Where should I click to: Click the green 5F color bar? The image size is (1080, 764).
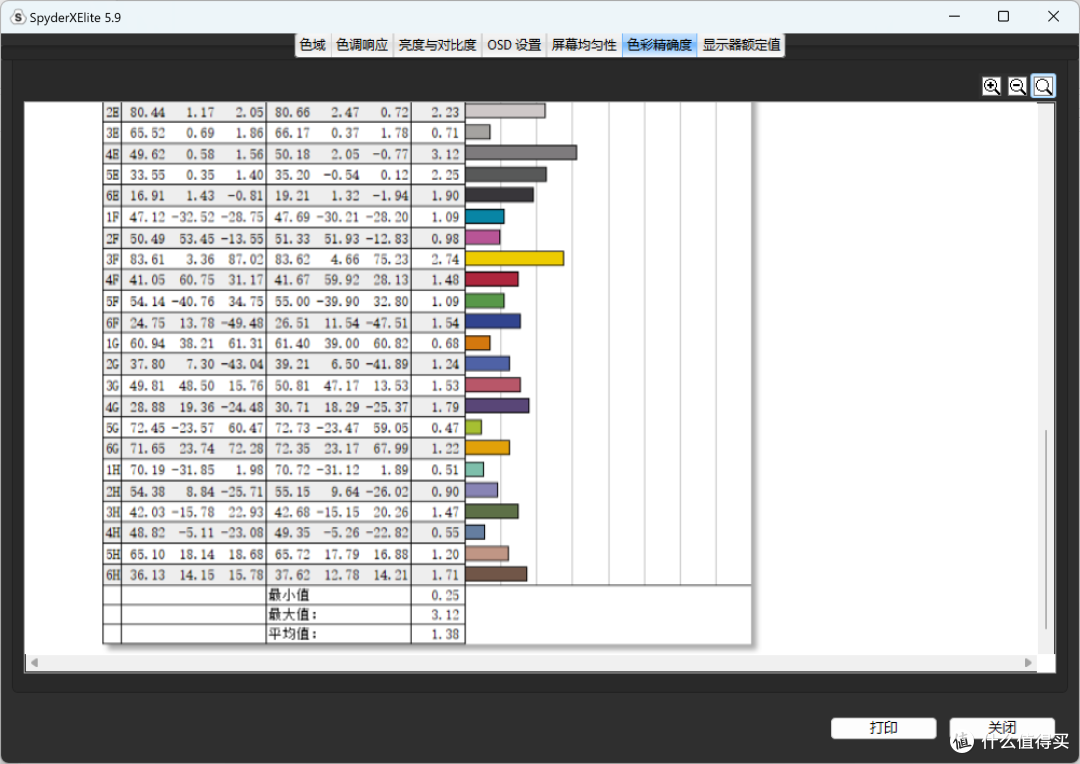click(x=485, y=300)
